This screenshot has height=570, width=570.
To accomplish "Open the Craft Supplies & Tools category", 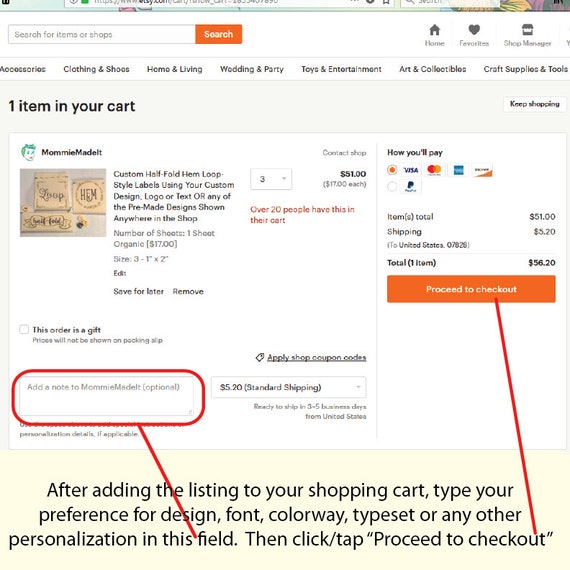I will pos(525,69).
